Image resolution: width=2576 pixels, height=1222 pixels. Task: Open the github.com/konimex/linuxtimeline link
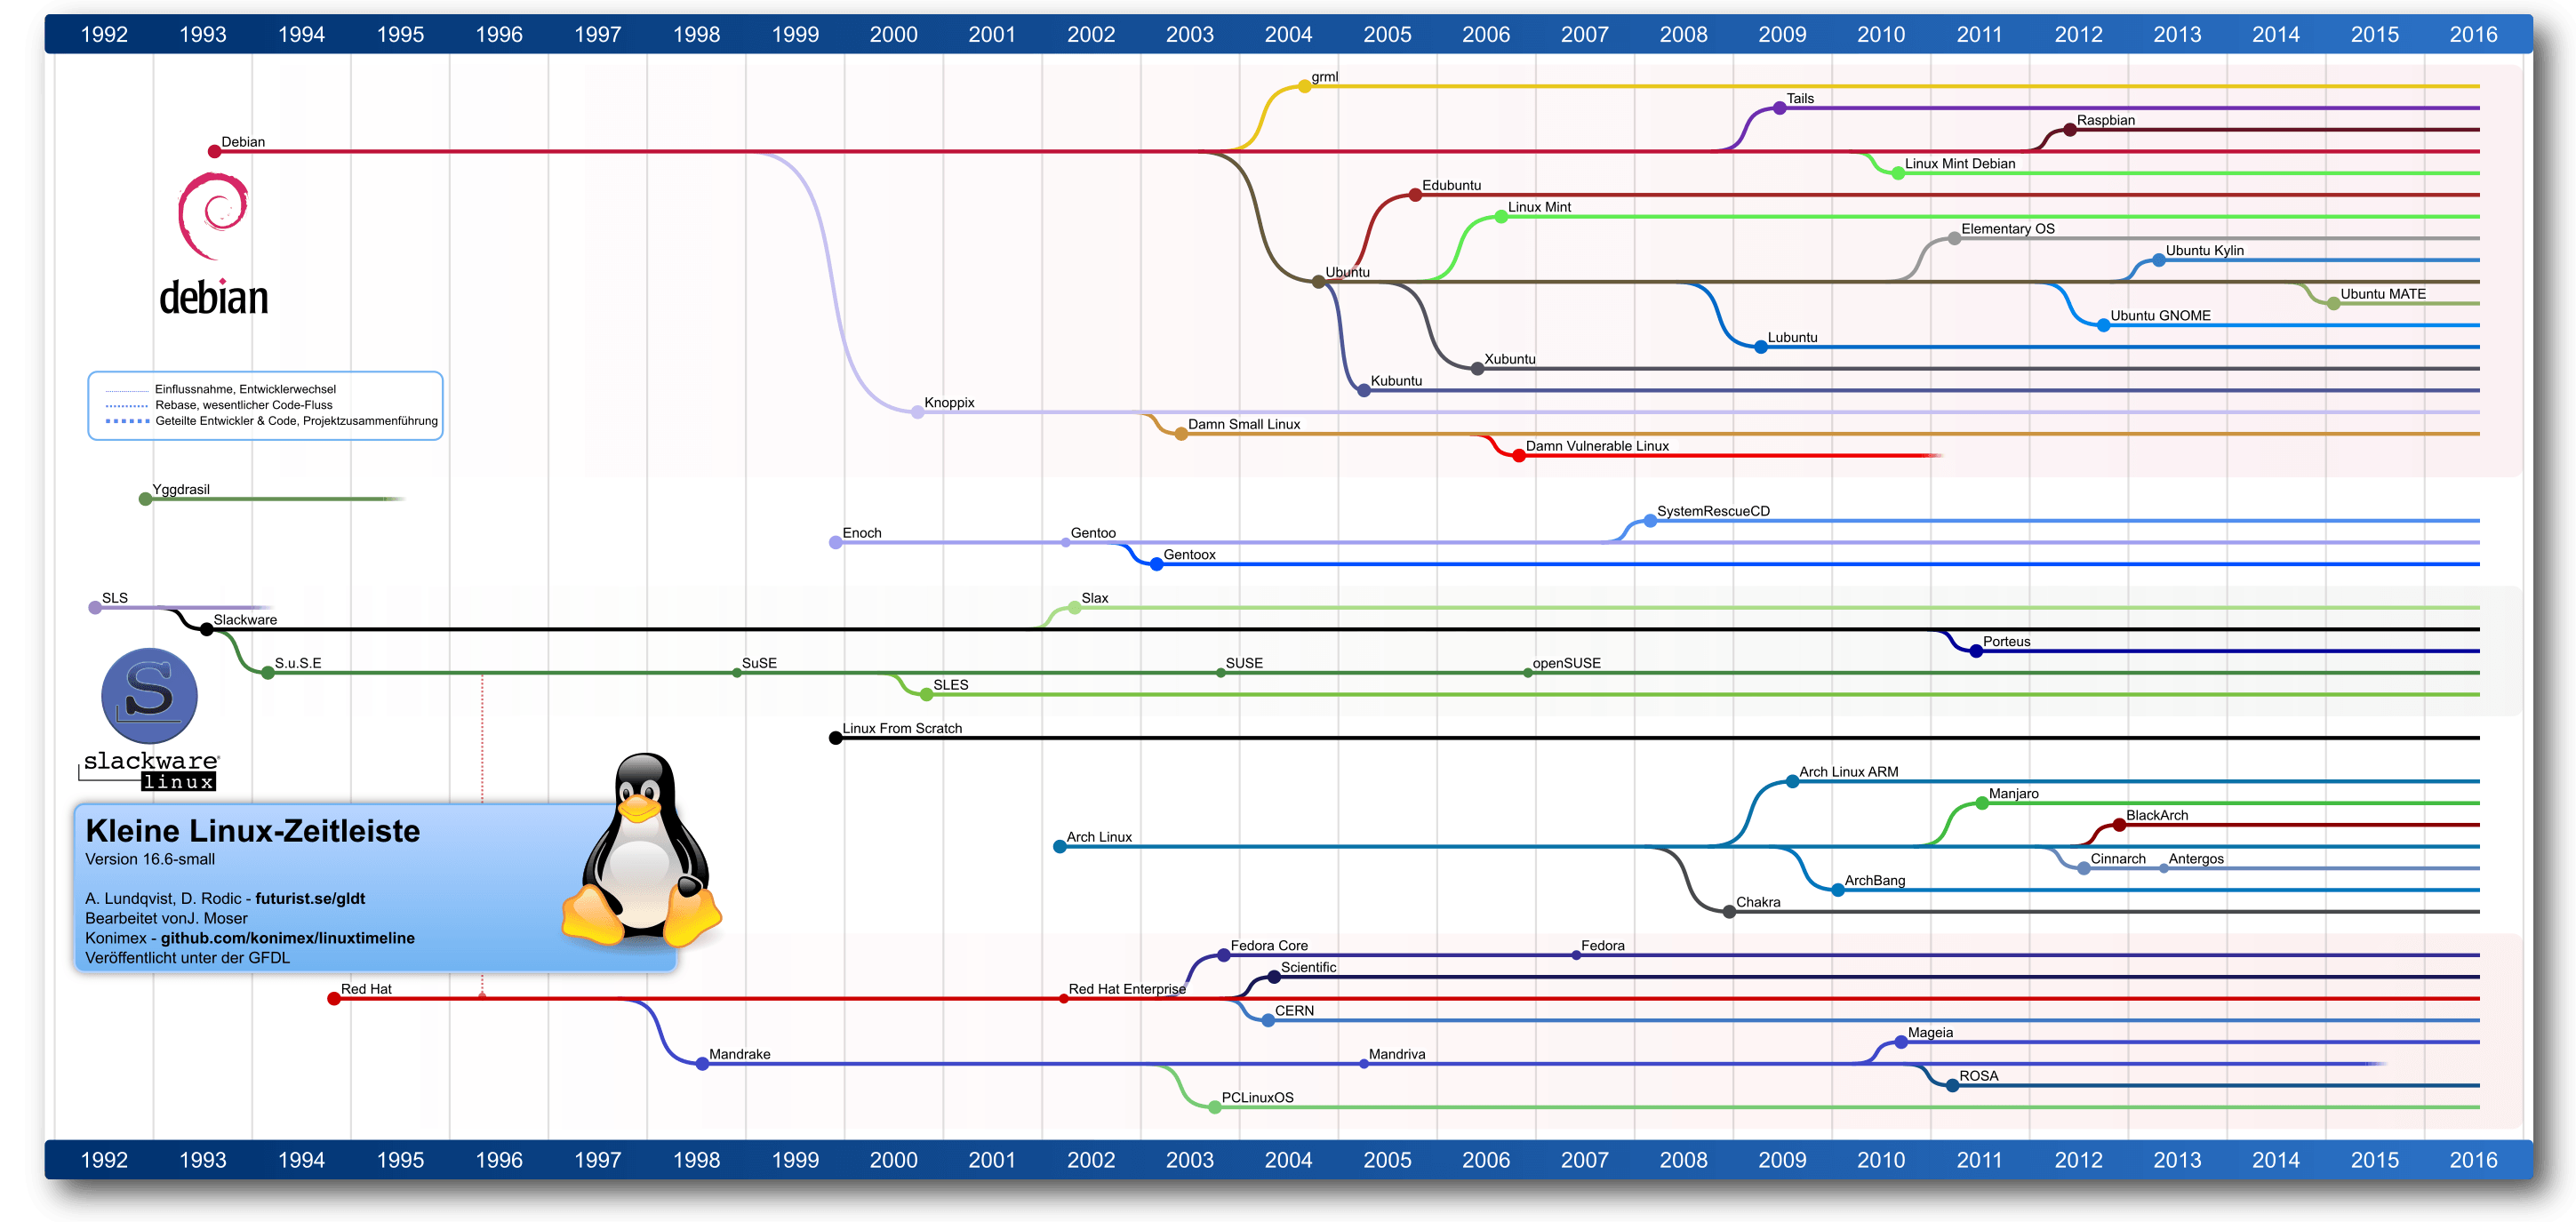coord(287,938)
